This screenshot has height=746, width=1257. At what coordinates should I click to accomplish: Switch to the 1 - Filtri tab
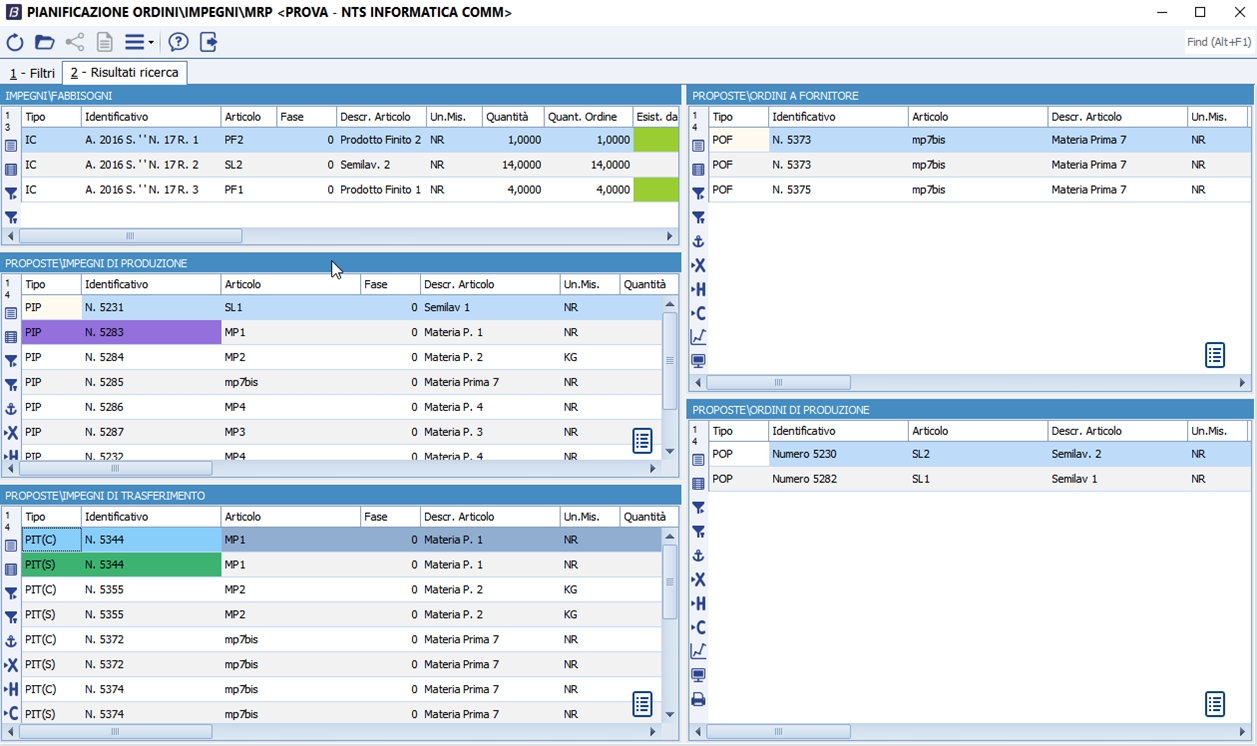32,73
